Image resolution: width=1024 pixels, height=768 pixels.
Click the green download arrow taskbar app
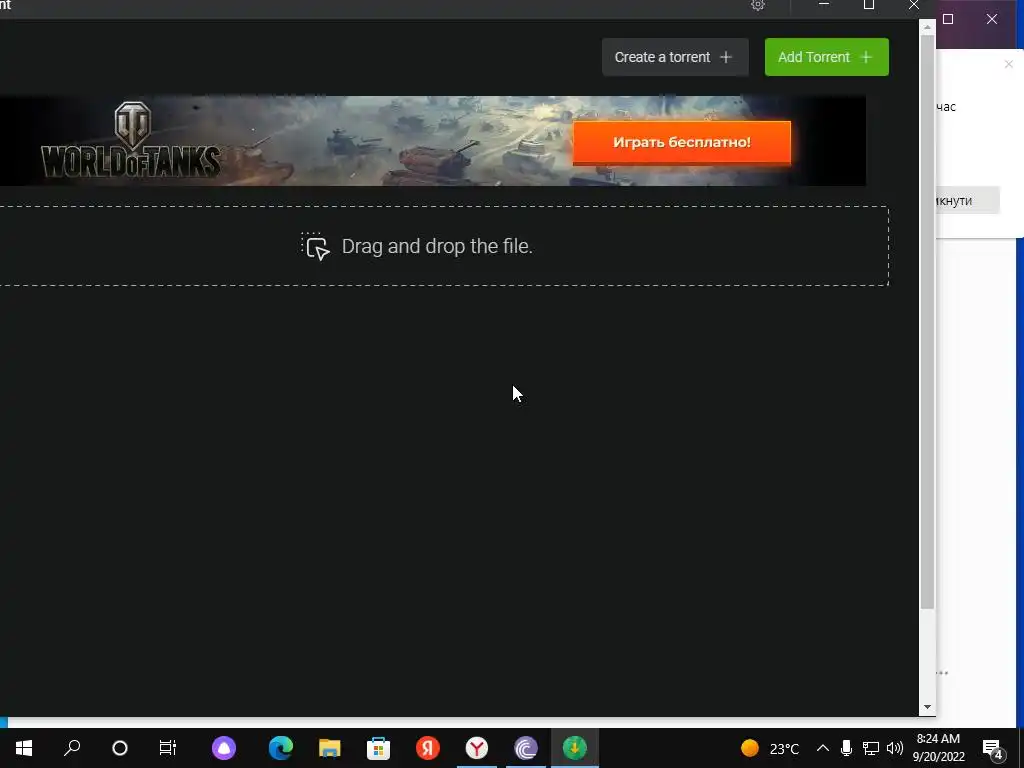[575, 748]
